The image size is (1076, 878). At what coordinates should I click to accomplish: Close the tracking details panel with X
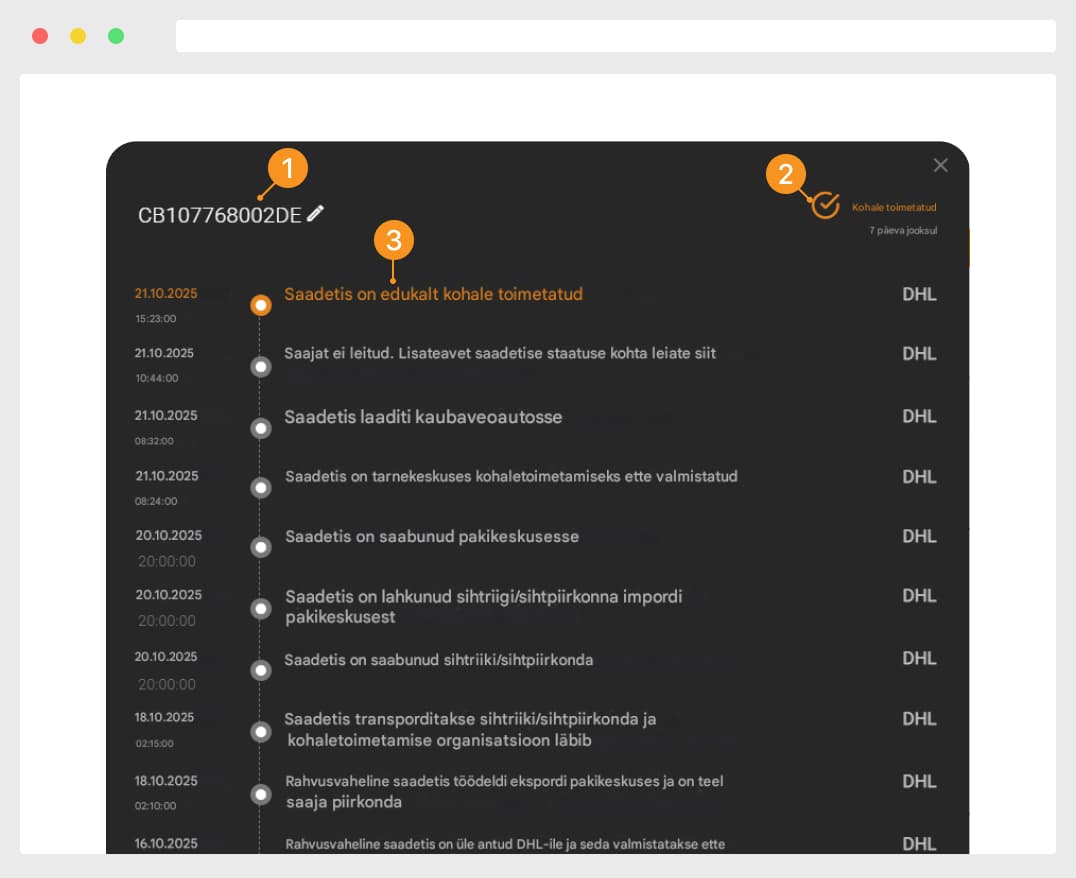(940, 165)
